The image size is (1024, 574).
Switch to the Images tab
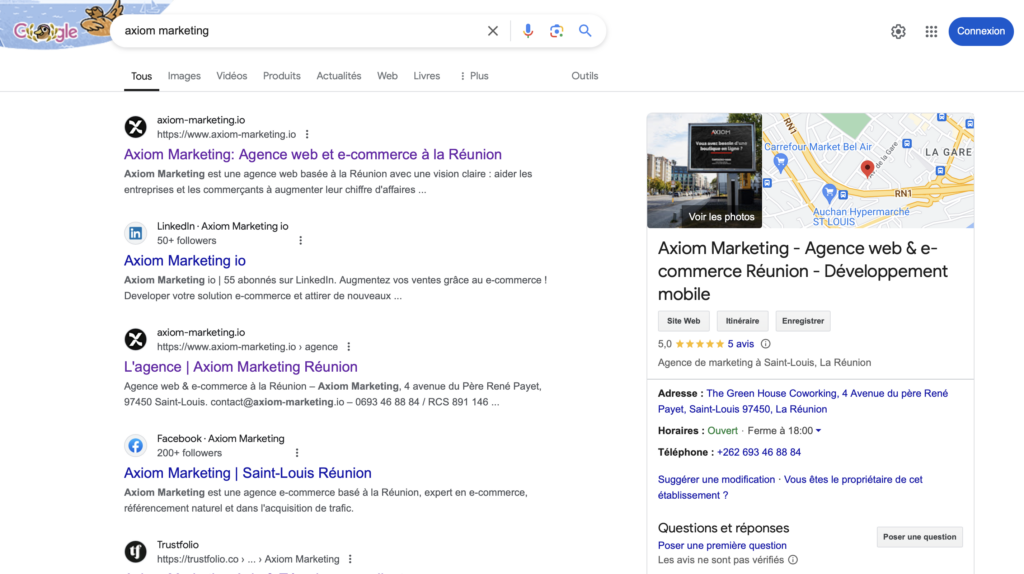point(184,76)
